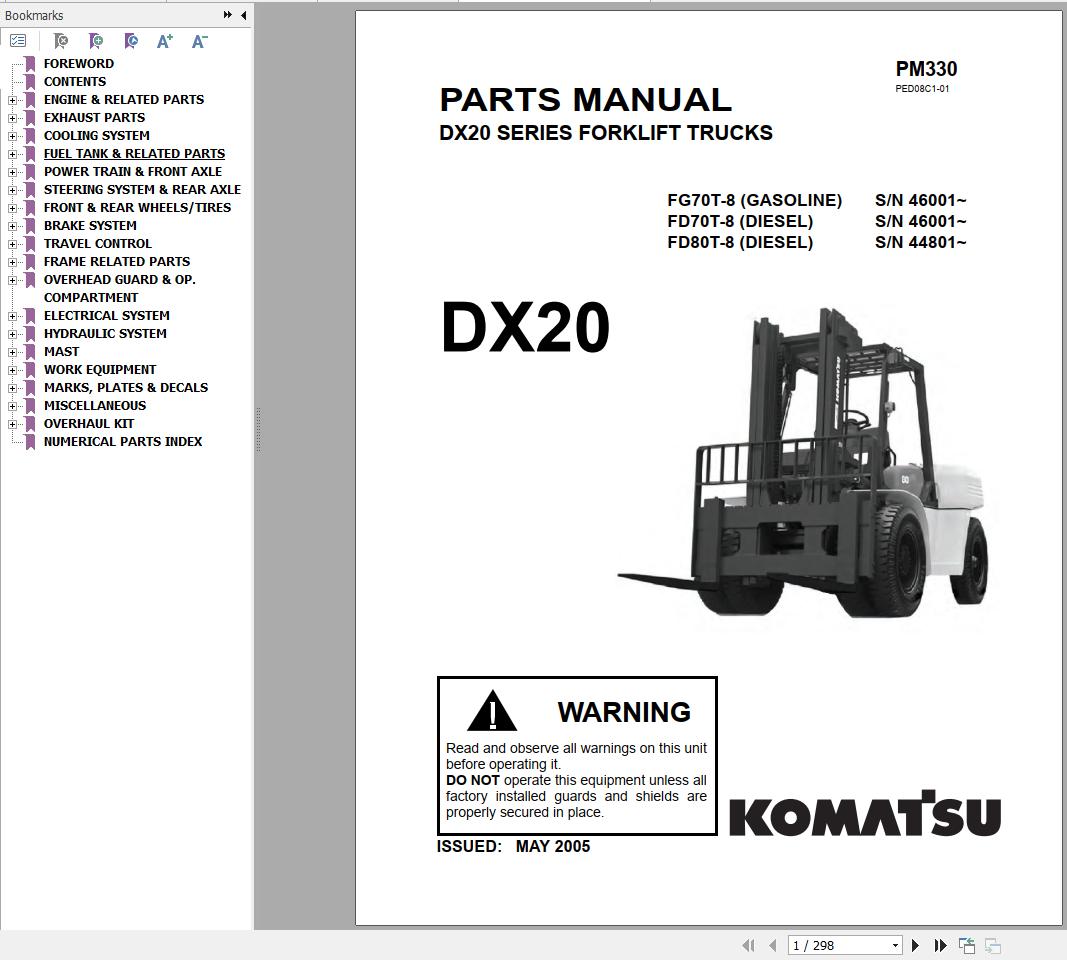Toggle the FUEL TANK & RELATED PARTS bookmark expander
Viewport: 1067px width, 960px height.
tap(11, 153)
